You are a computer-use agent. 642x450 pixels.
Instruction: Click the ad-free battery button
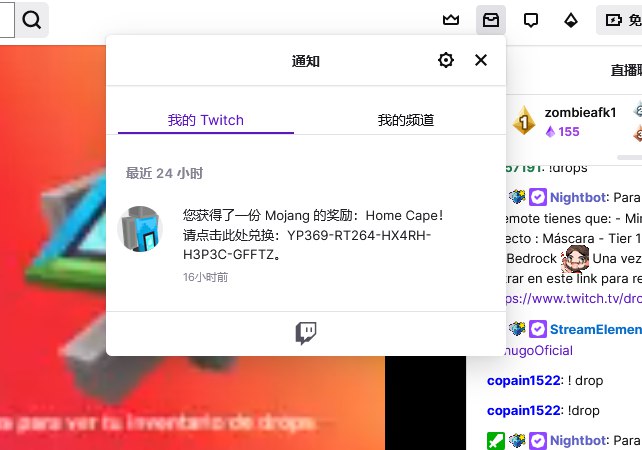619,20
